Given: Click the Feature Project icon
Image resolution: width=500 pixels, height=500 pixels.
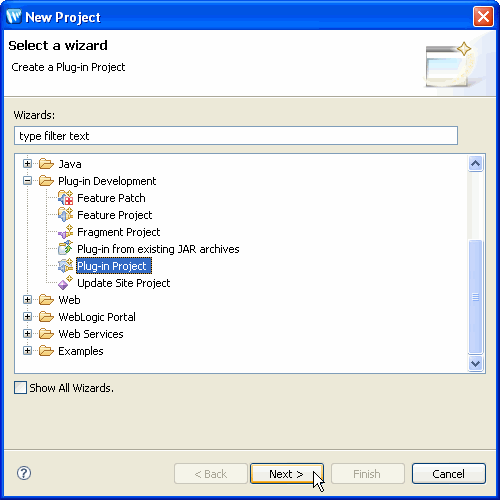Looking at the screenshot, I should pyautogui.click(x=65, y=215).
